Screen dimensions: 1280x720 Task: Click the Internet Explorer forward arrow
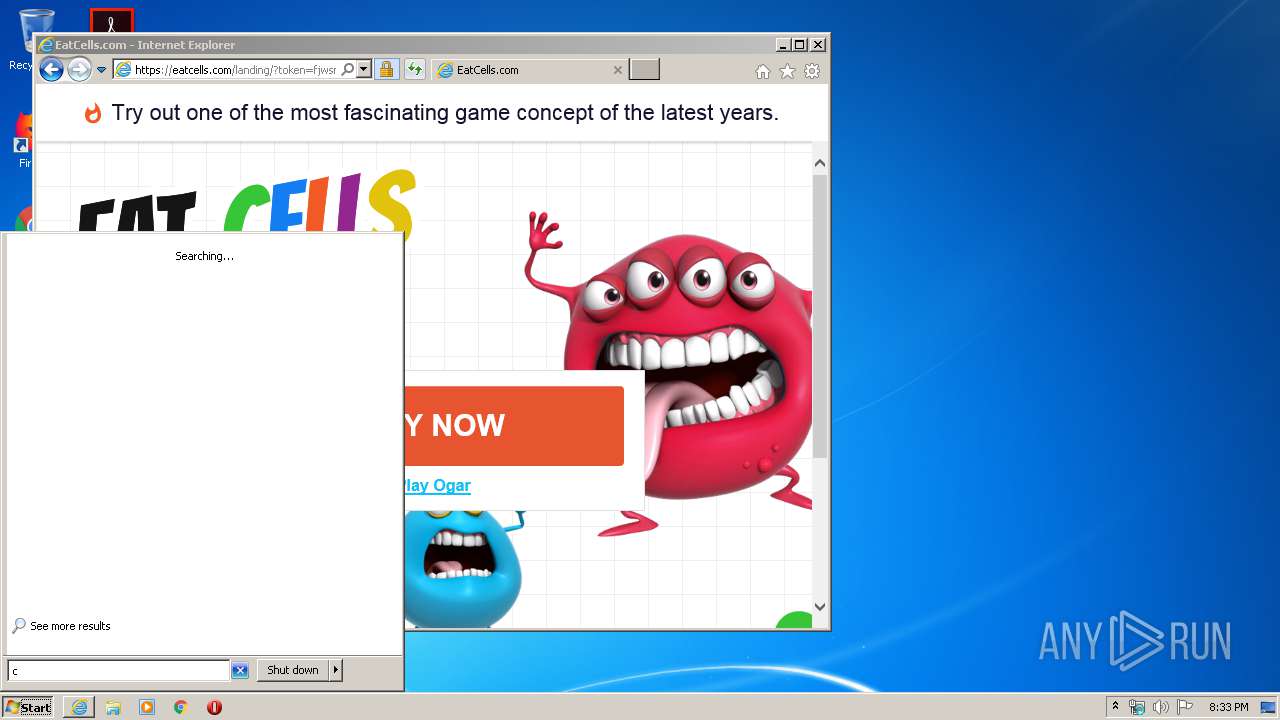[x=79, y=70]
